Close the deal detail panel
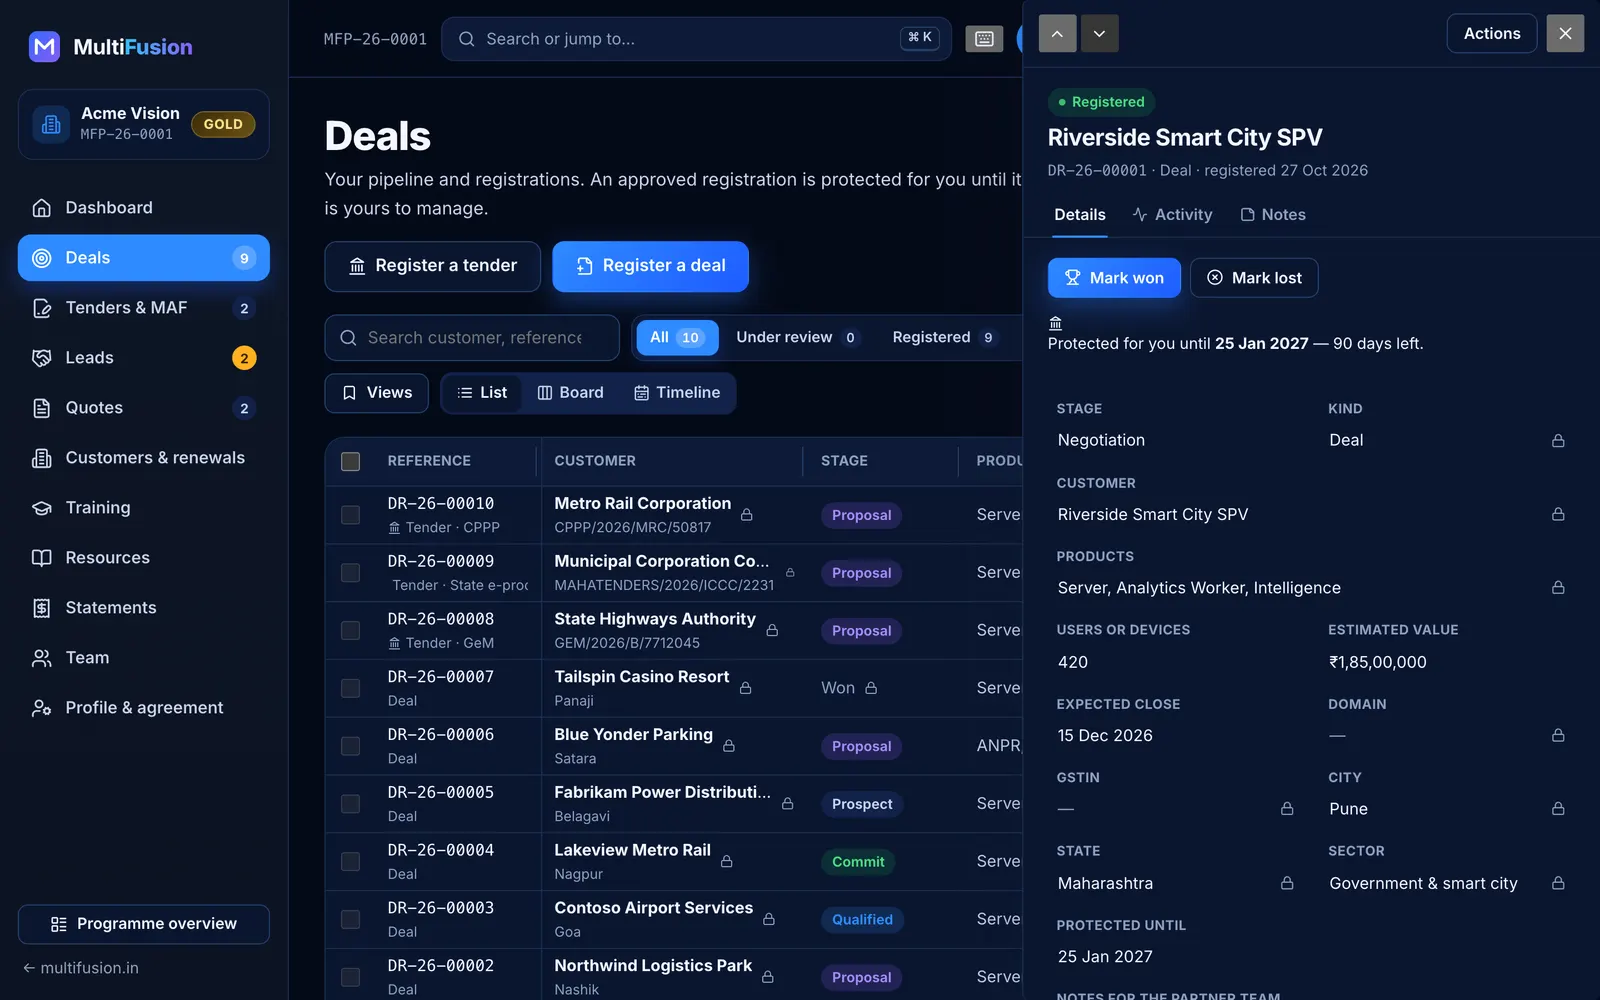This screenshot has height=1000, width=1600. coord(1565,34)
